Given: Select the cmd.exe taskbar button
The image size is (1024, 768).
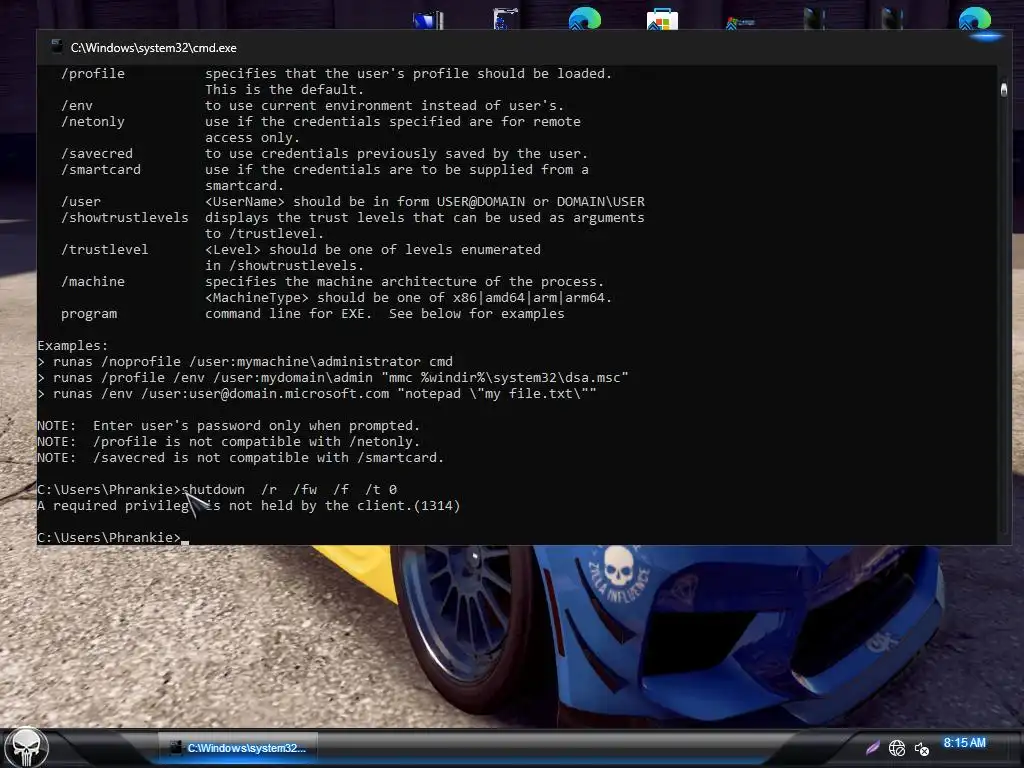Looking at the screenshot, I should [238, 748].
